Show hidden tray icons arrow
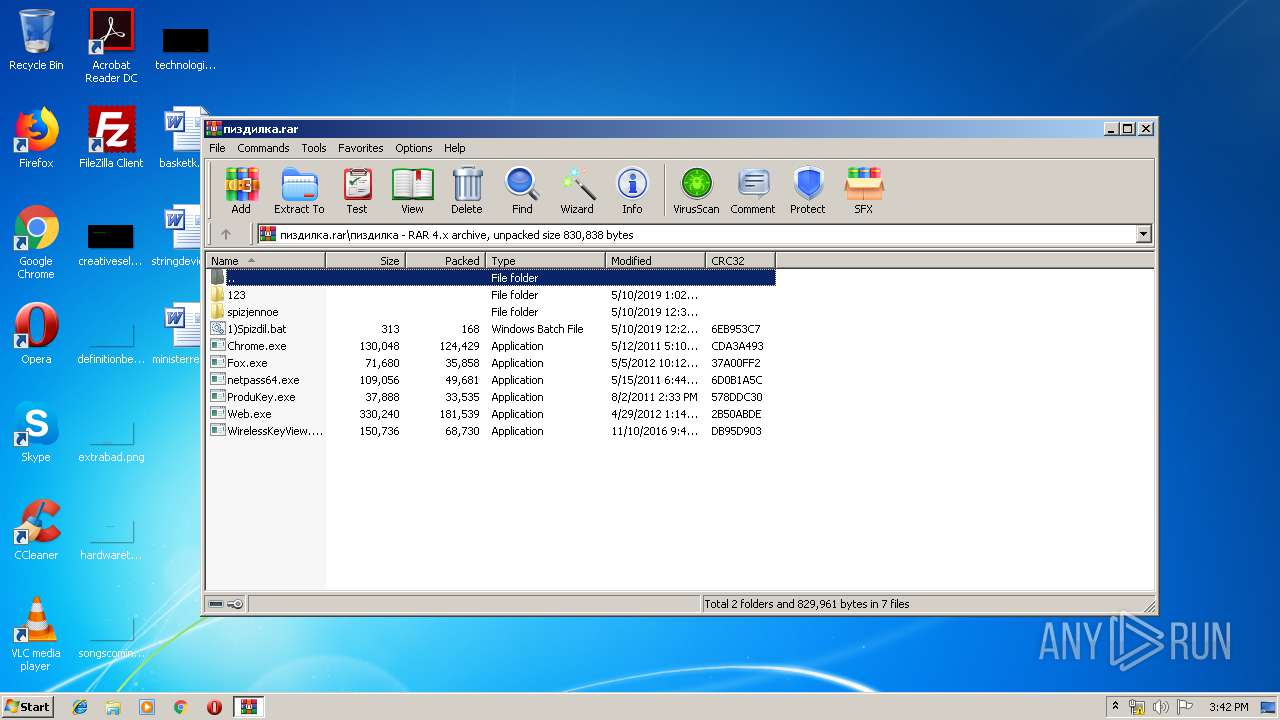This screenshot has height=720, width=1280. [x=1116, y=707]
